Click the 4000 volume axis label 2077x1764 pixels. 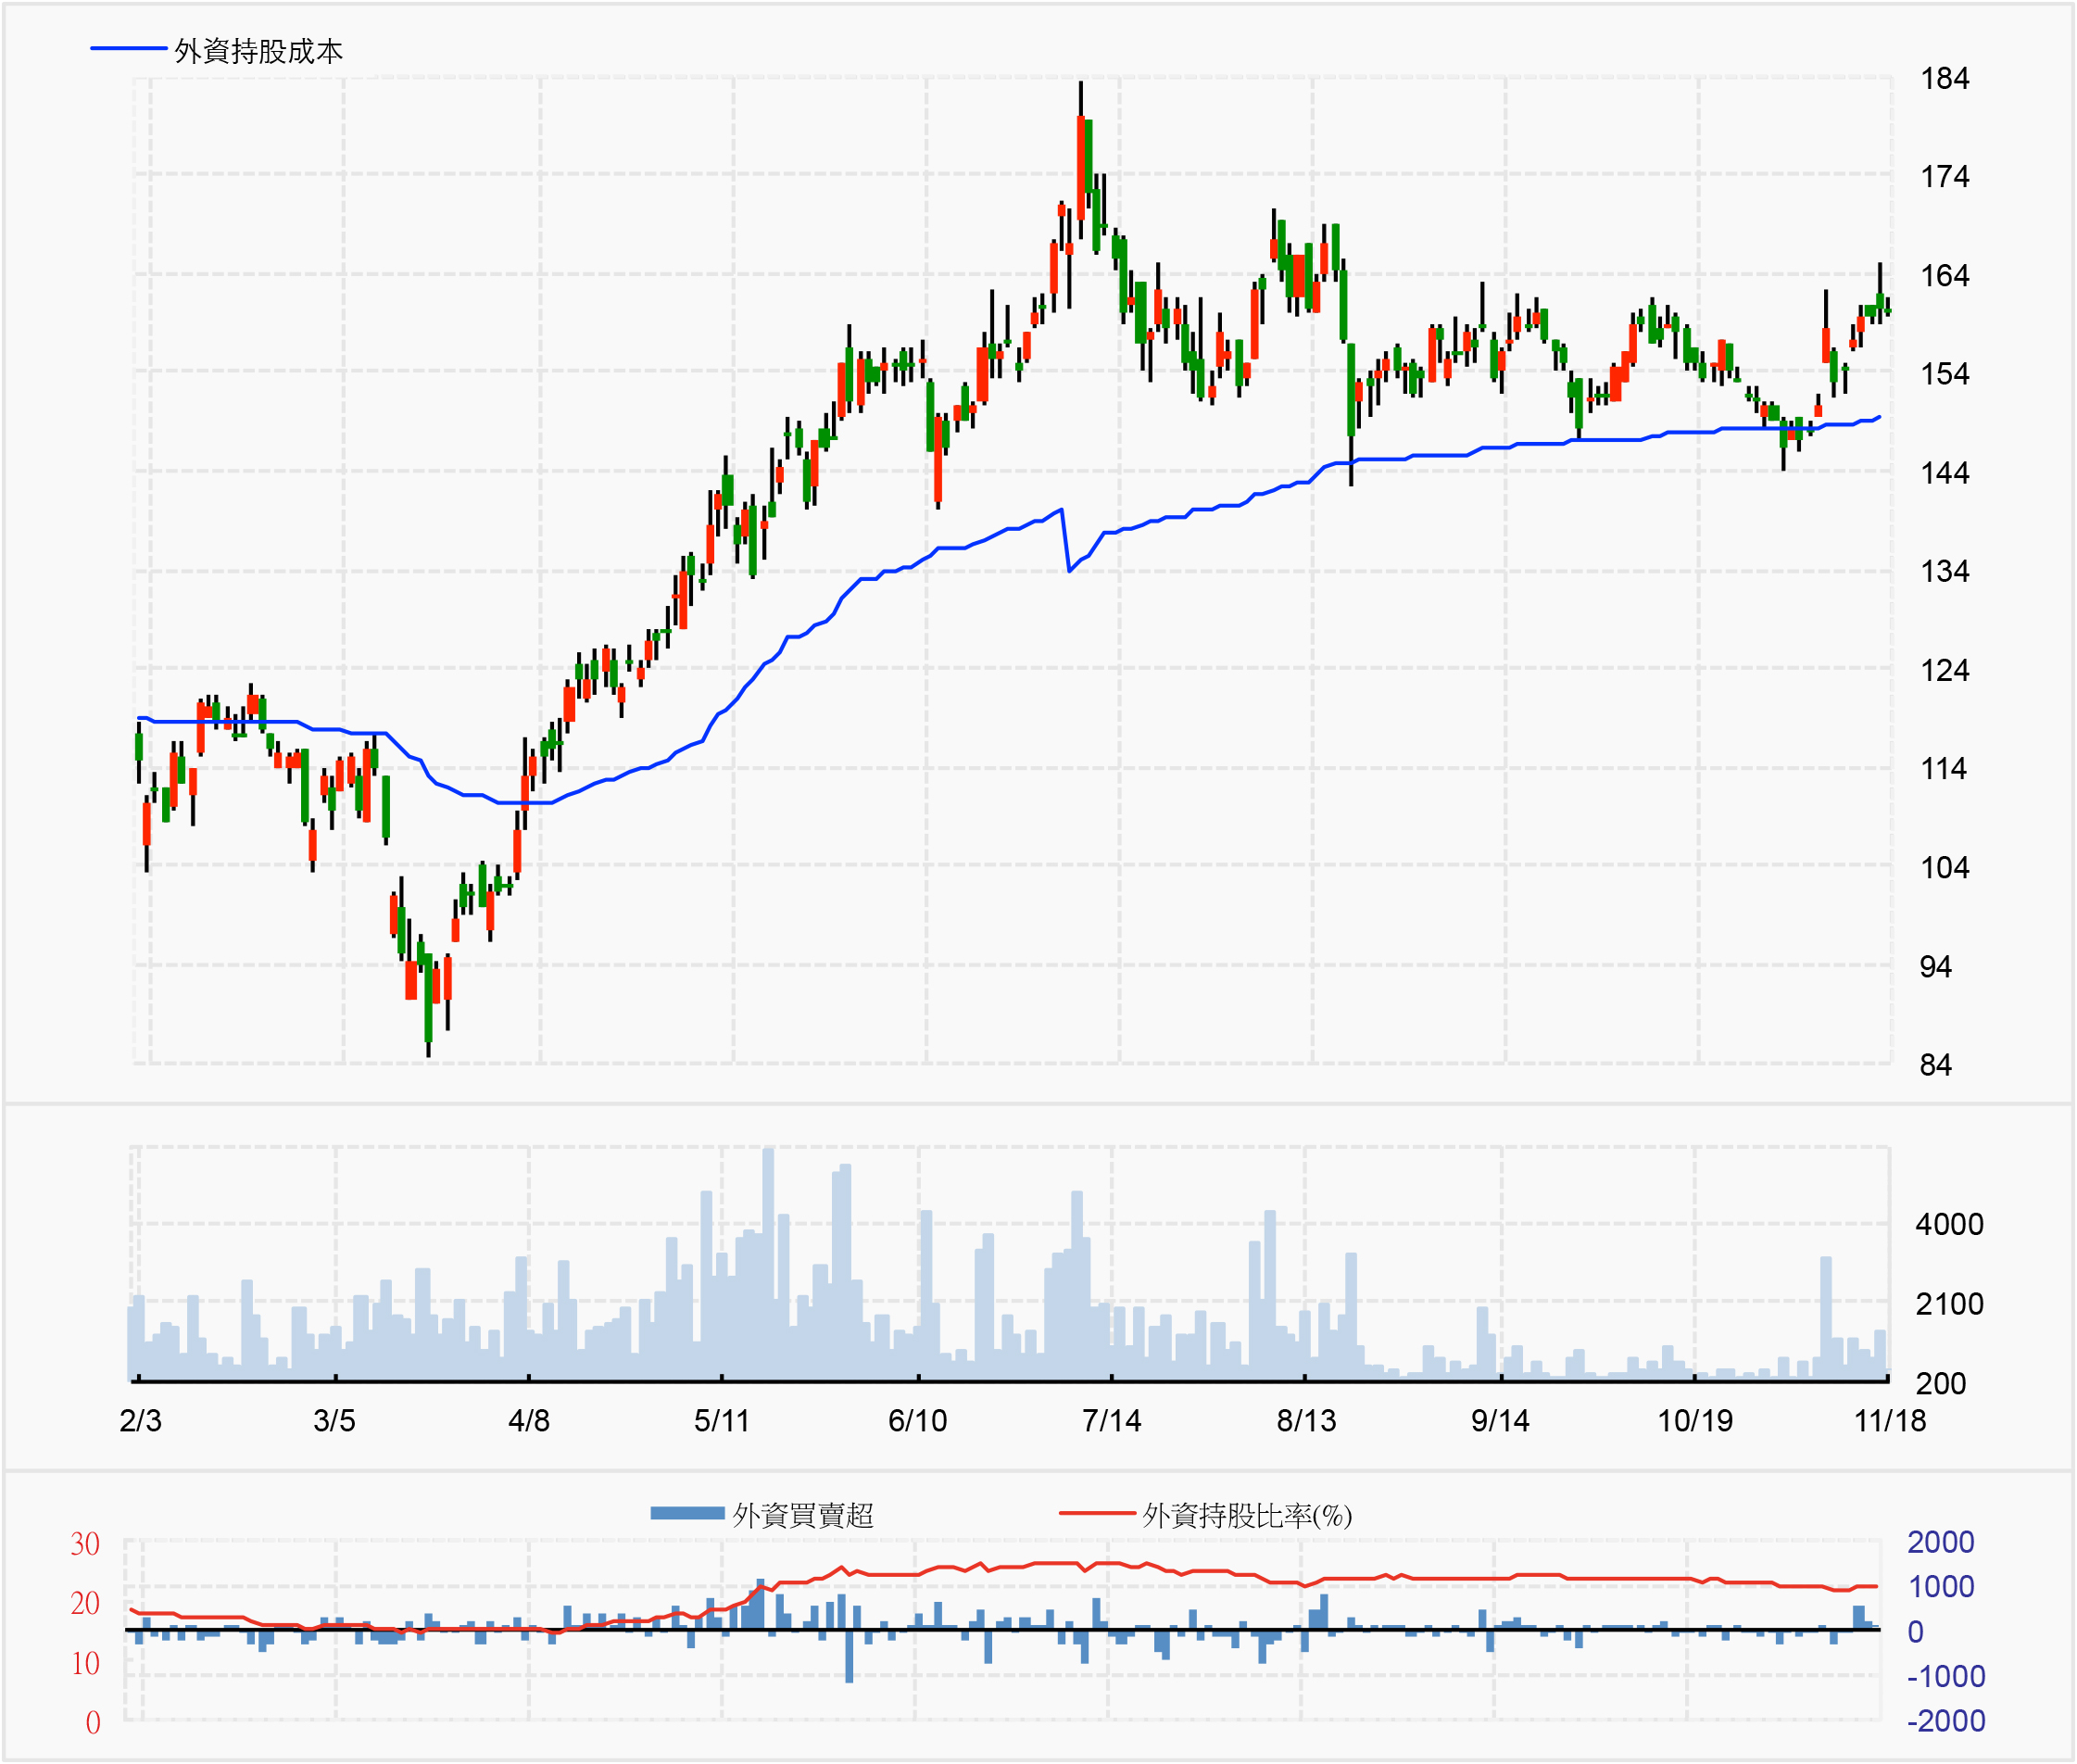[1948, 1224]
